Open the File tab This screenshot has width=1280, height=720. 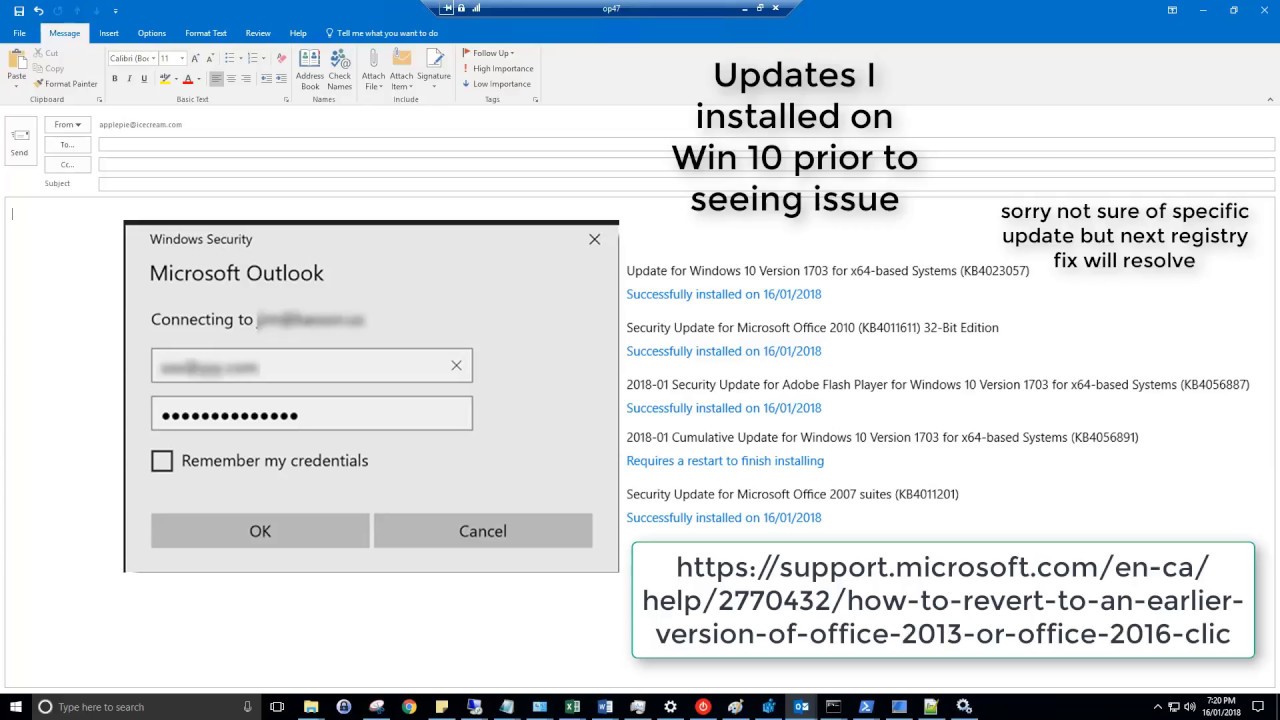pos(19,33)
